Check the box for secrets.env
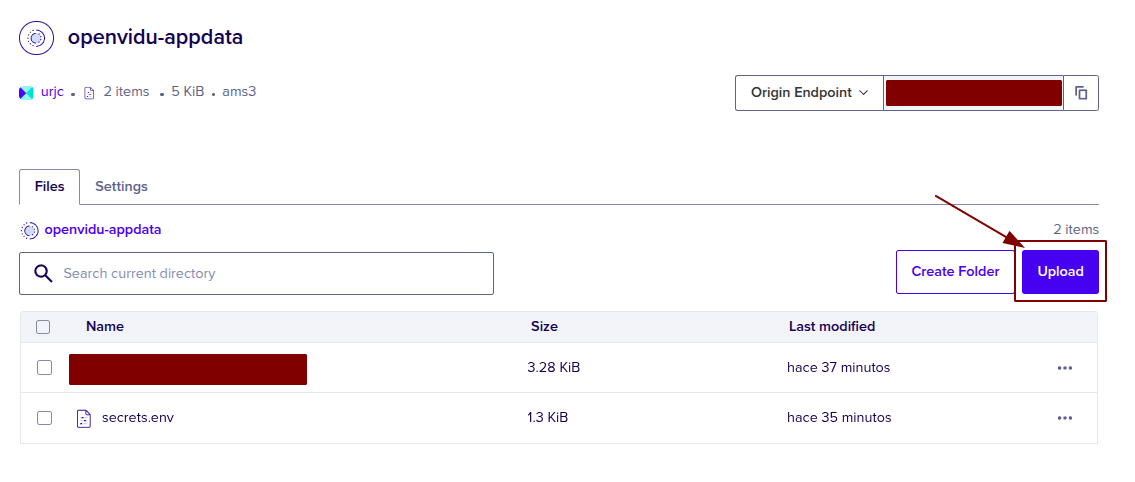This screenshot has width=1135, height=482. (44, 418)
